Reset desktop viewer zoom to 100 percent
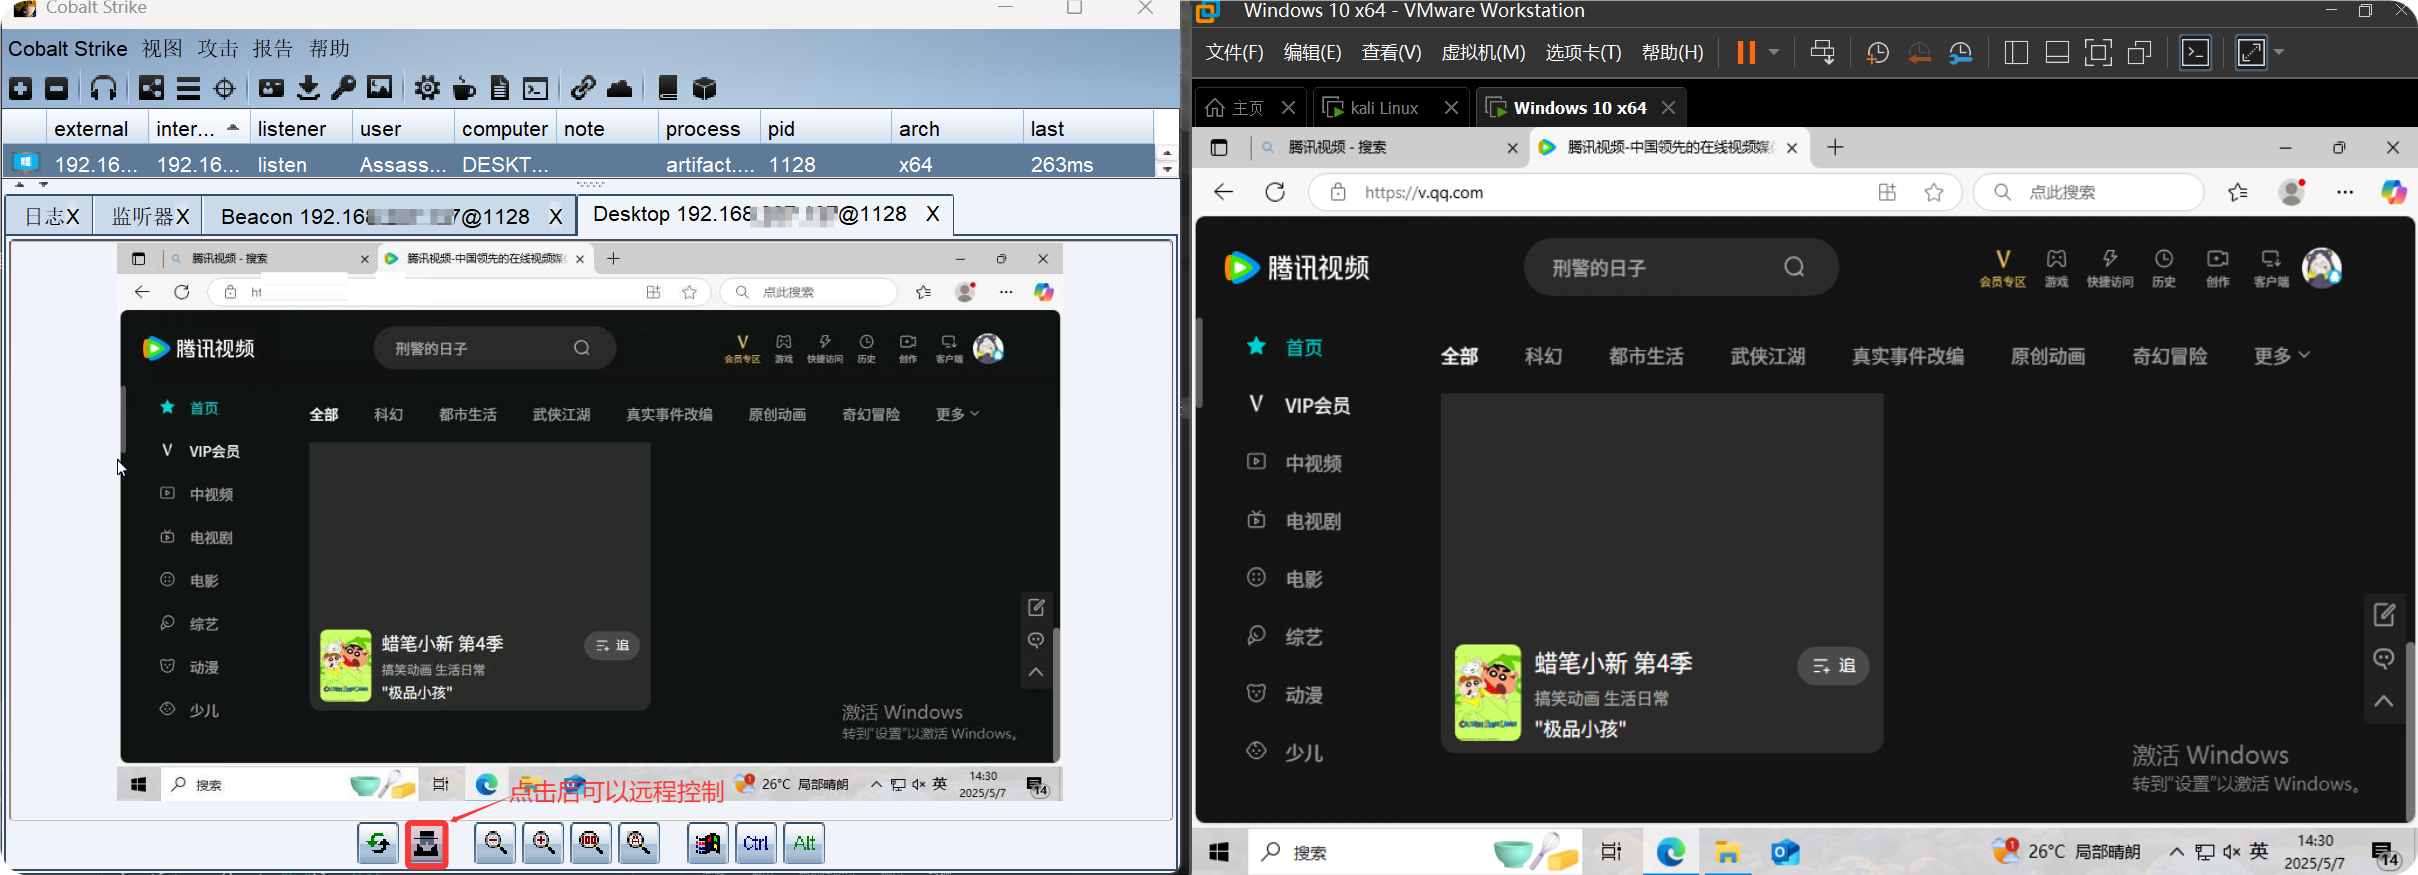2418x875 pixels. 591,844
